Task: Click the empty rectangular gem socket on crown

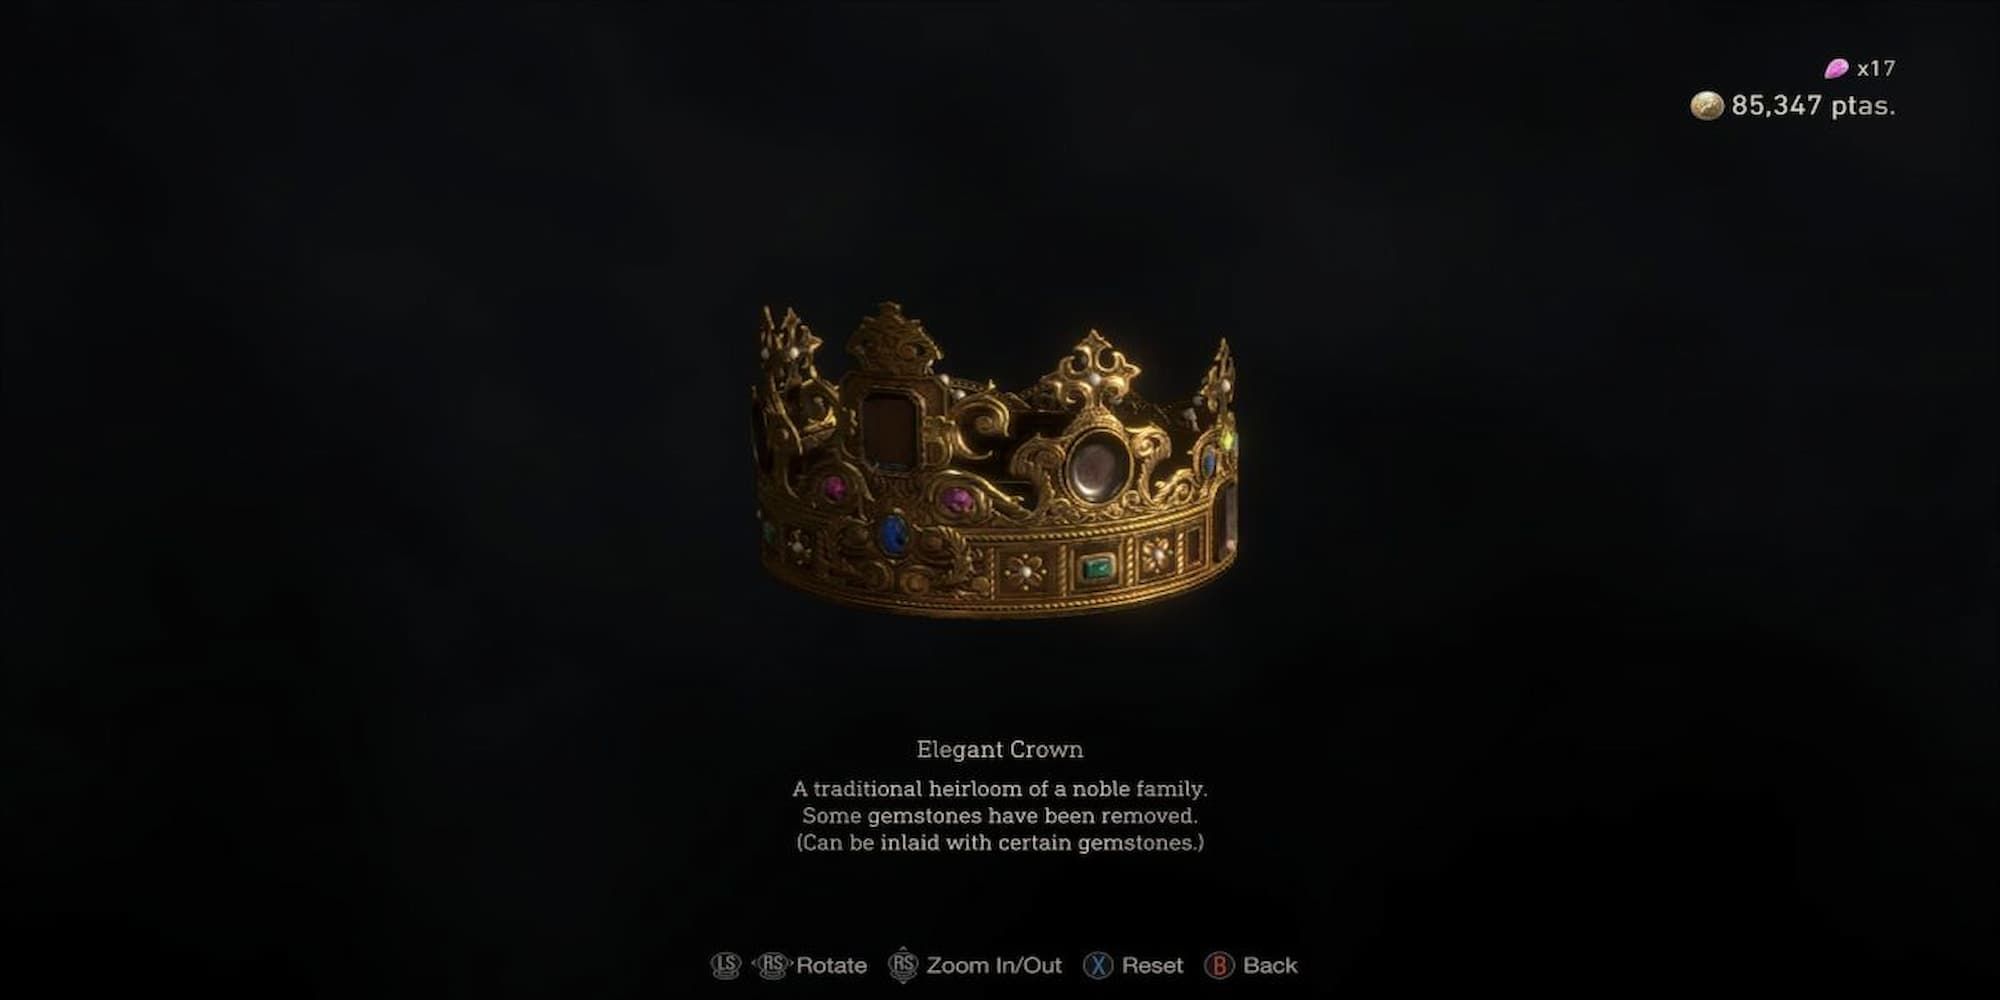Action: click(883, 429)
